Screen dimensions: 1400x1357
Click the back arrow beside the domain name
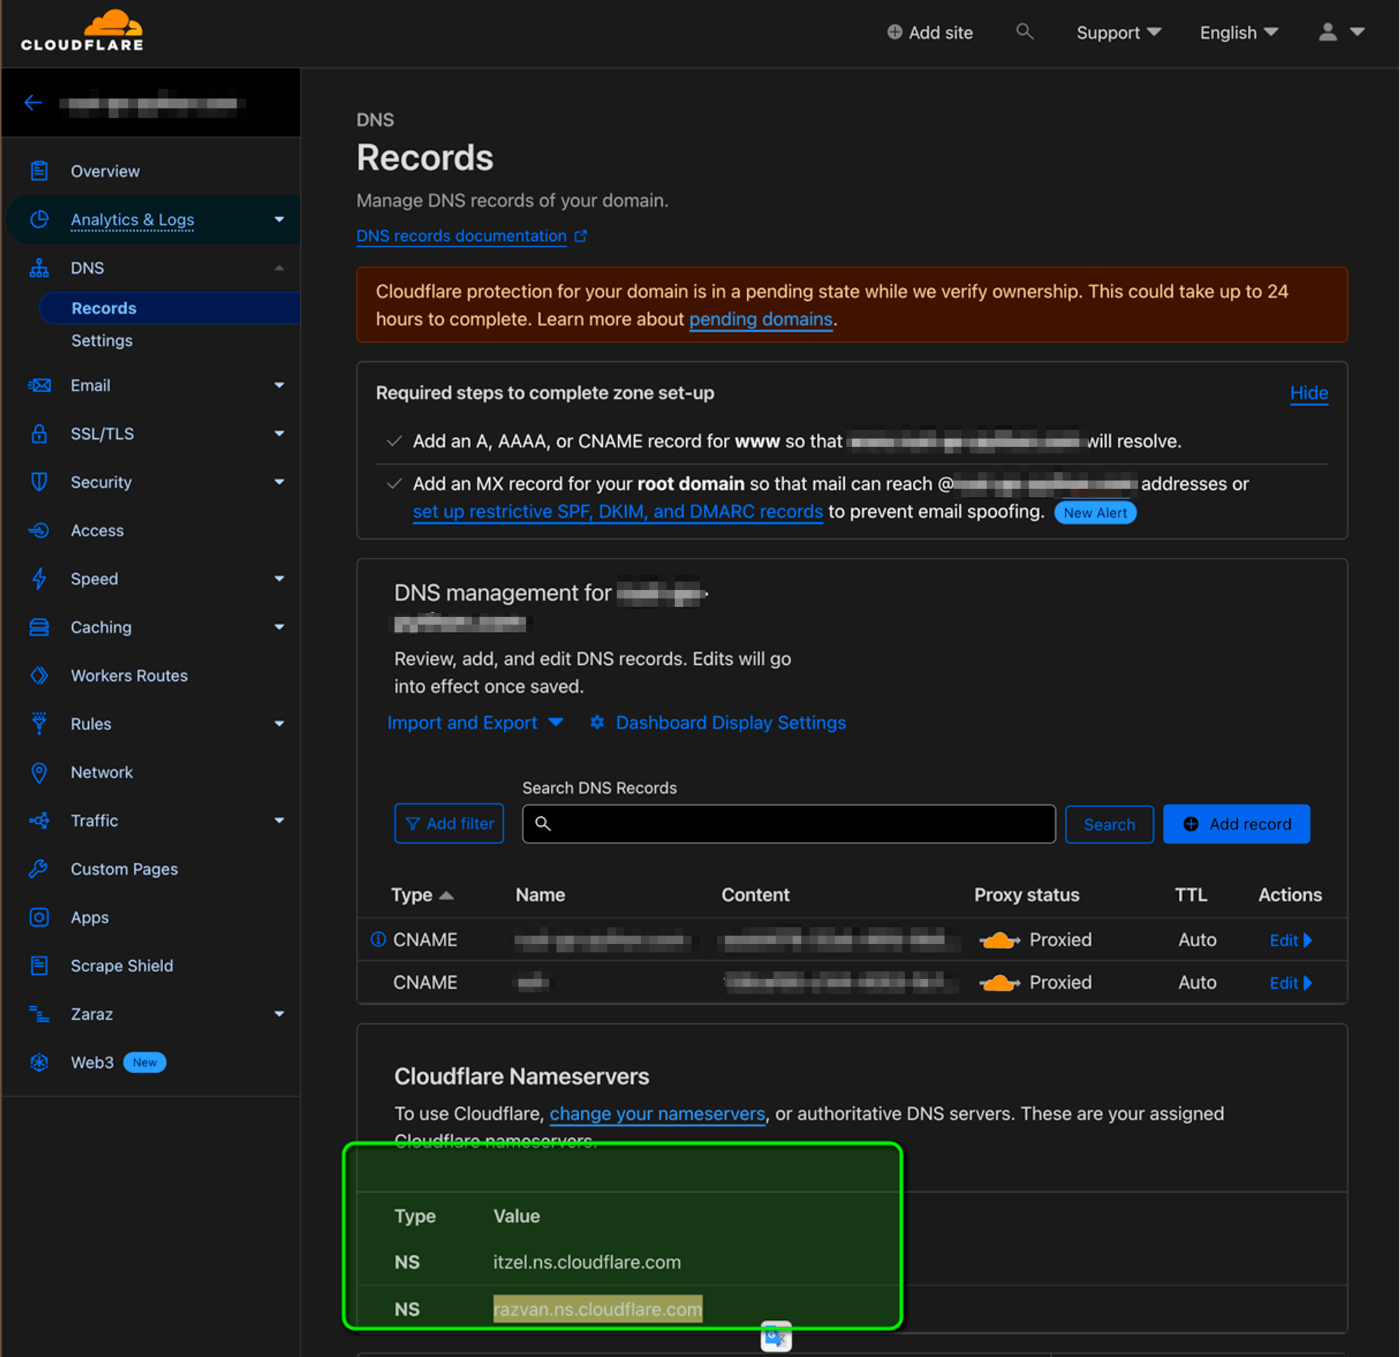click(33, 102)
